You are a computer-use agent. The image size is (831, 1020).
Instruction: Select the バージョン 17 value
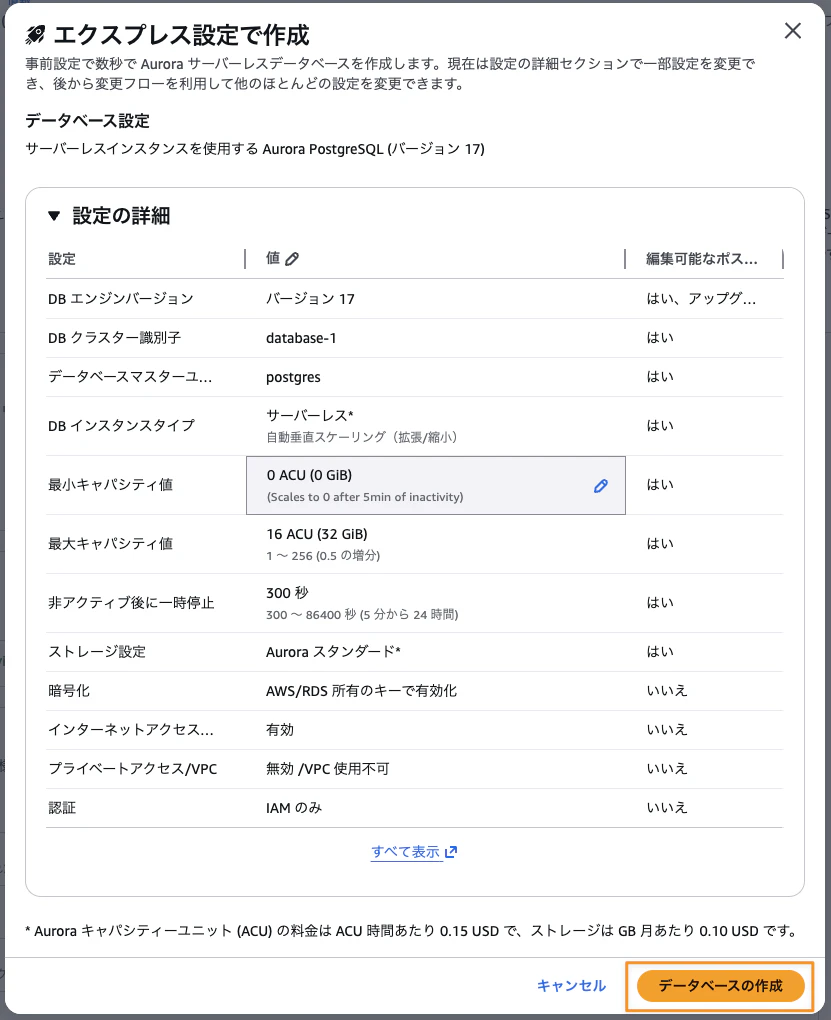point(310,299)
